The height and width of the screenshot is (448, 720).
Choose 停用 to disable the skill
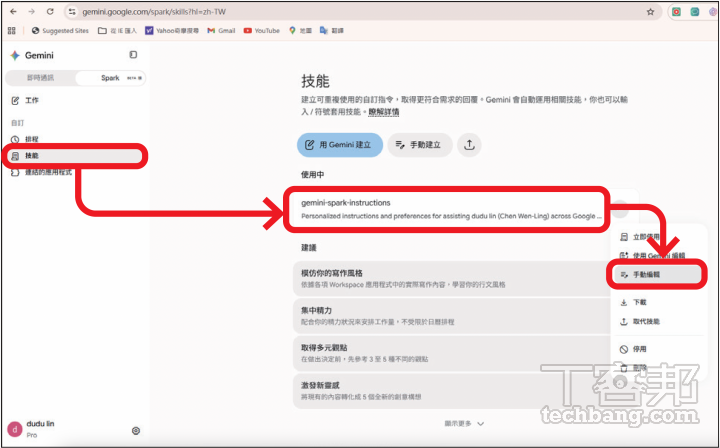[x=657, y=349]
